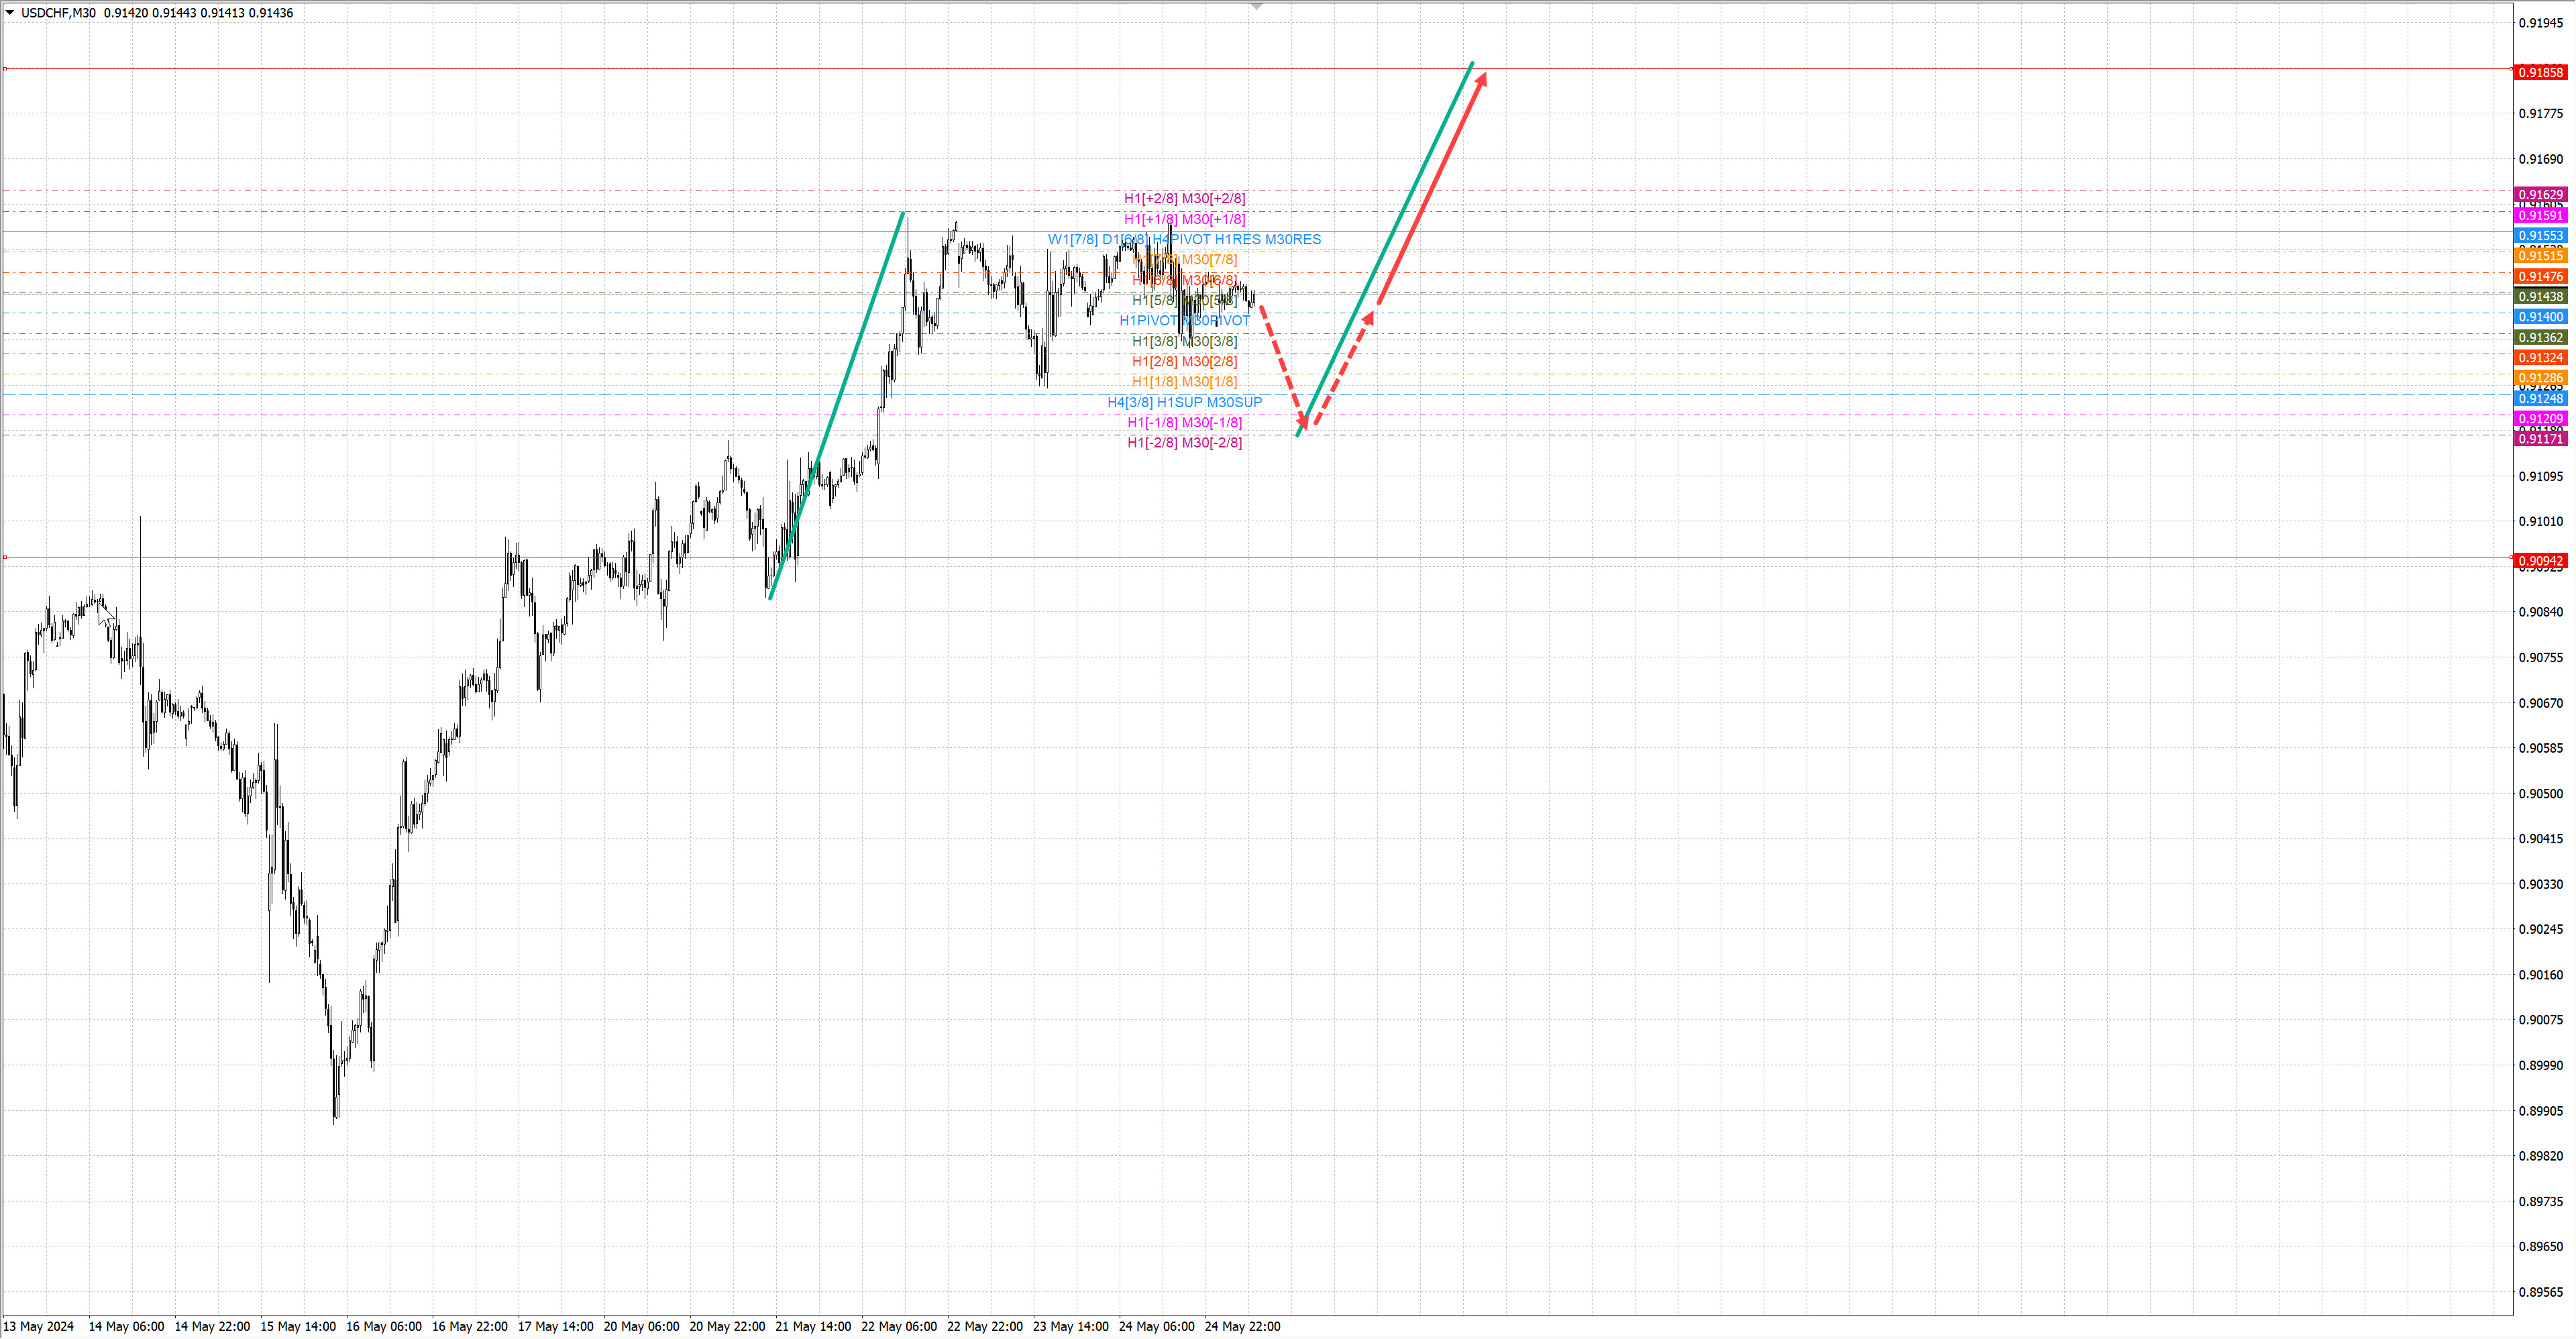Click the H4[3/8] H1SUP M30SUP label
2576x1339 pixels.
click(x=1184, y=403)
